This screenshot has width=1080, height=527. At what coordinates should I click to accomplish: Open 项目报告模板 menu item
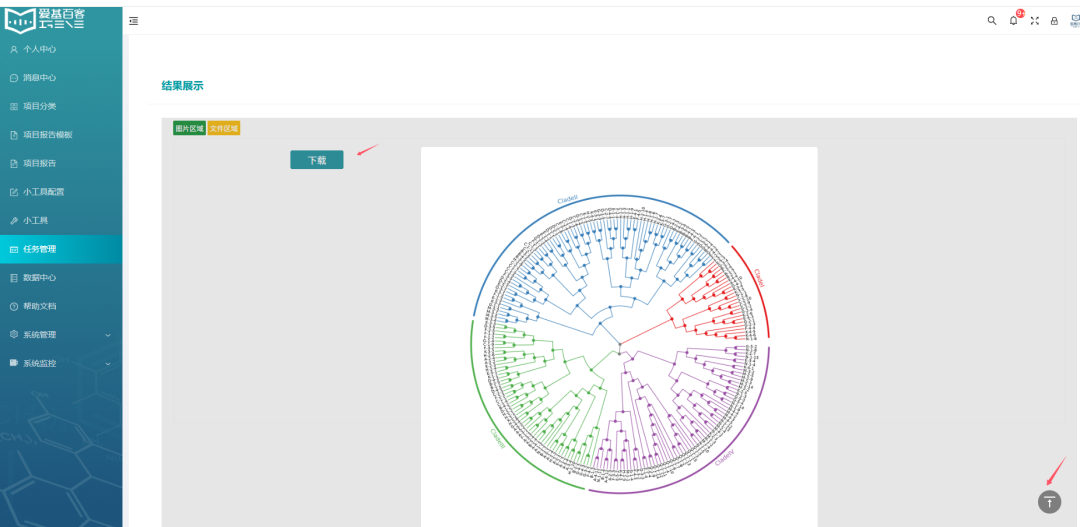tap(61, 135)
